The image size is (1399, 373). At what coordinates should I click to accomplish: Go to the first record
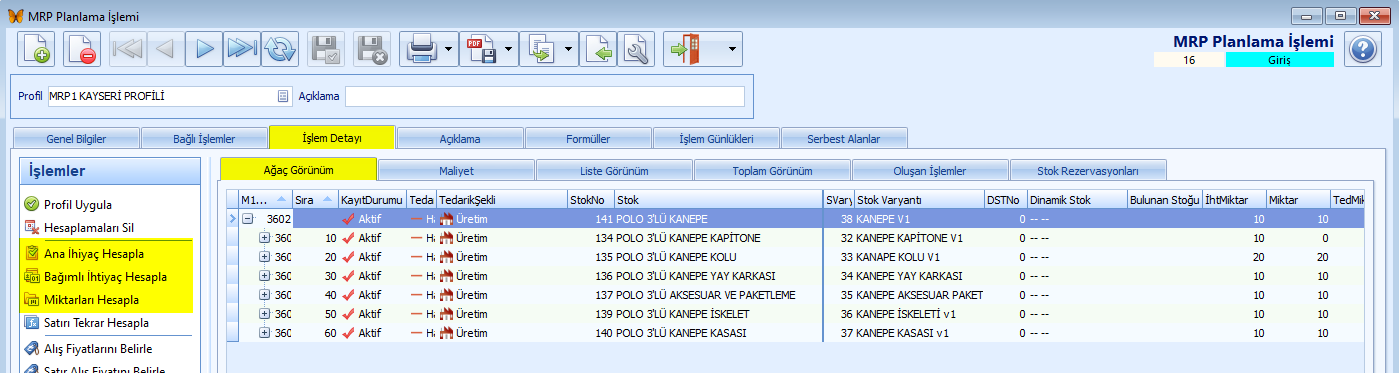point(128,49)
